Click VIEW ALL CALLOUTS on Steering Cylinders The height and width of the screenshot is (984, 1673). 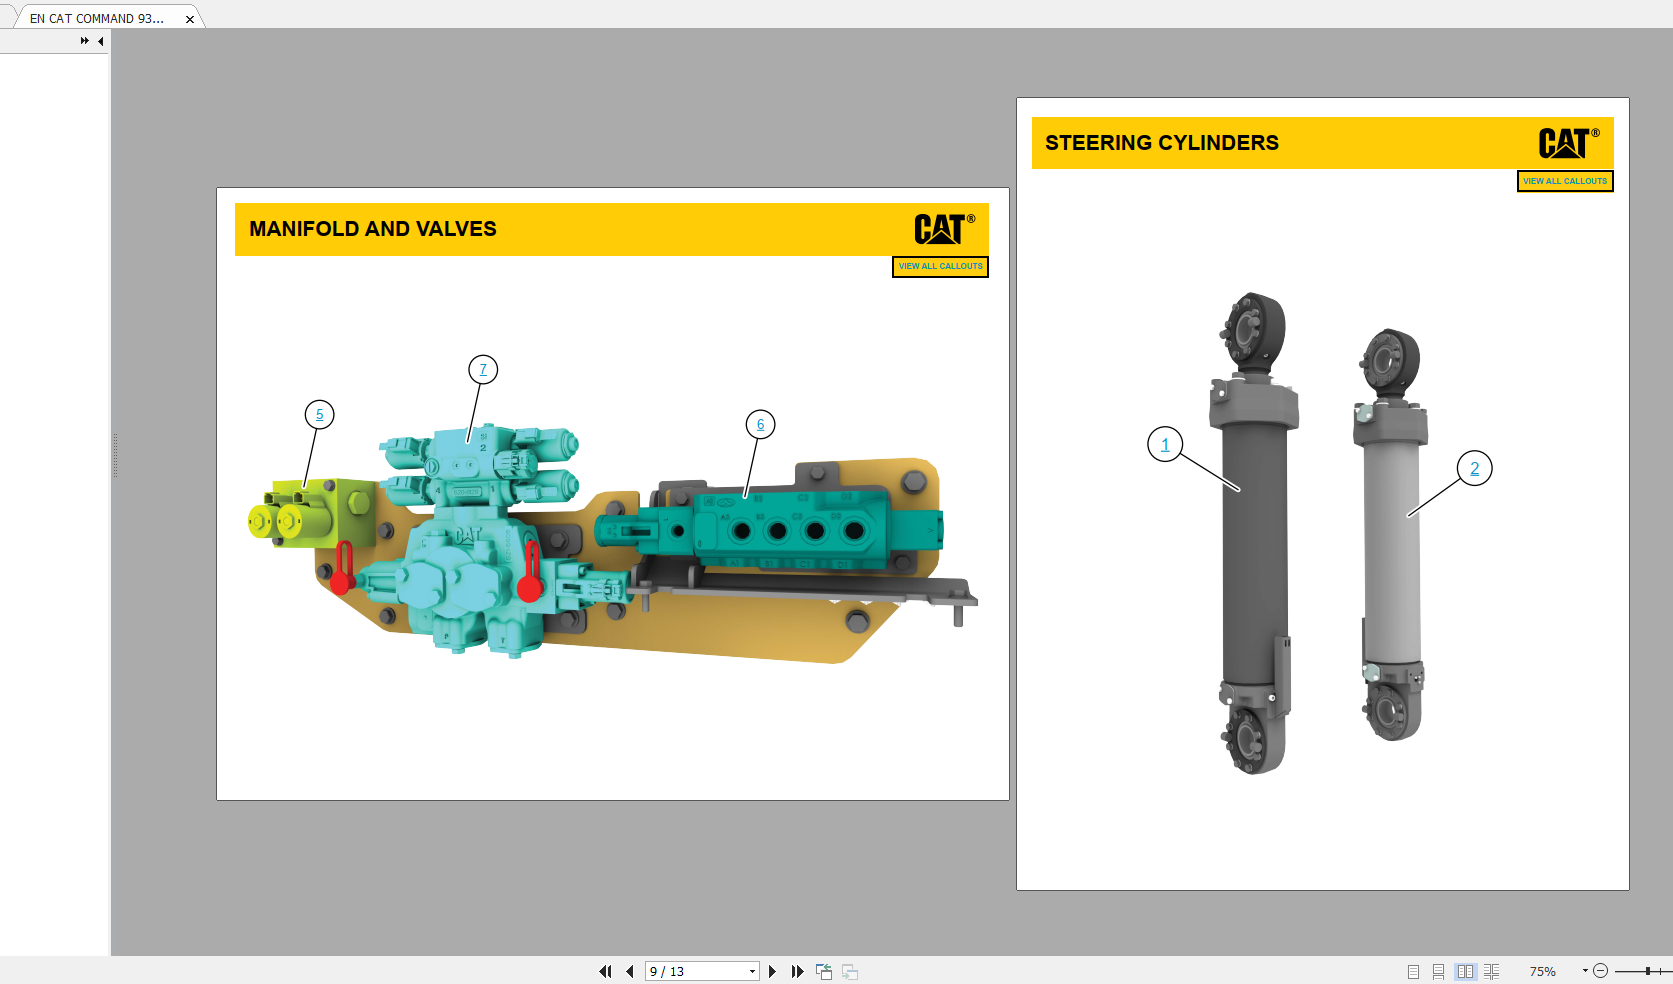1565,181
